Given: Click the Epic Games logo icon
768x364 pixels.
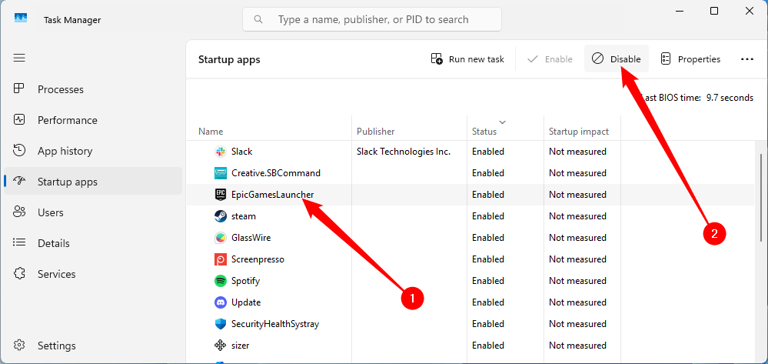Looking at the screenshot, I should pos(220,194).
